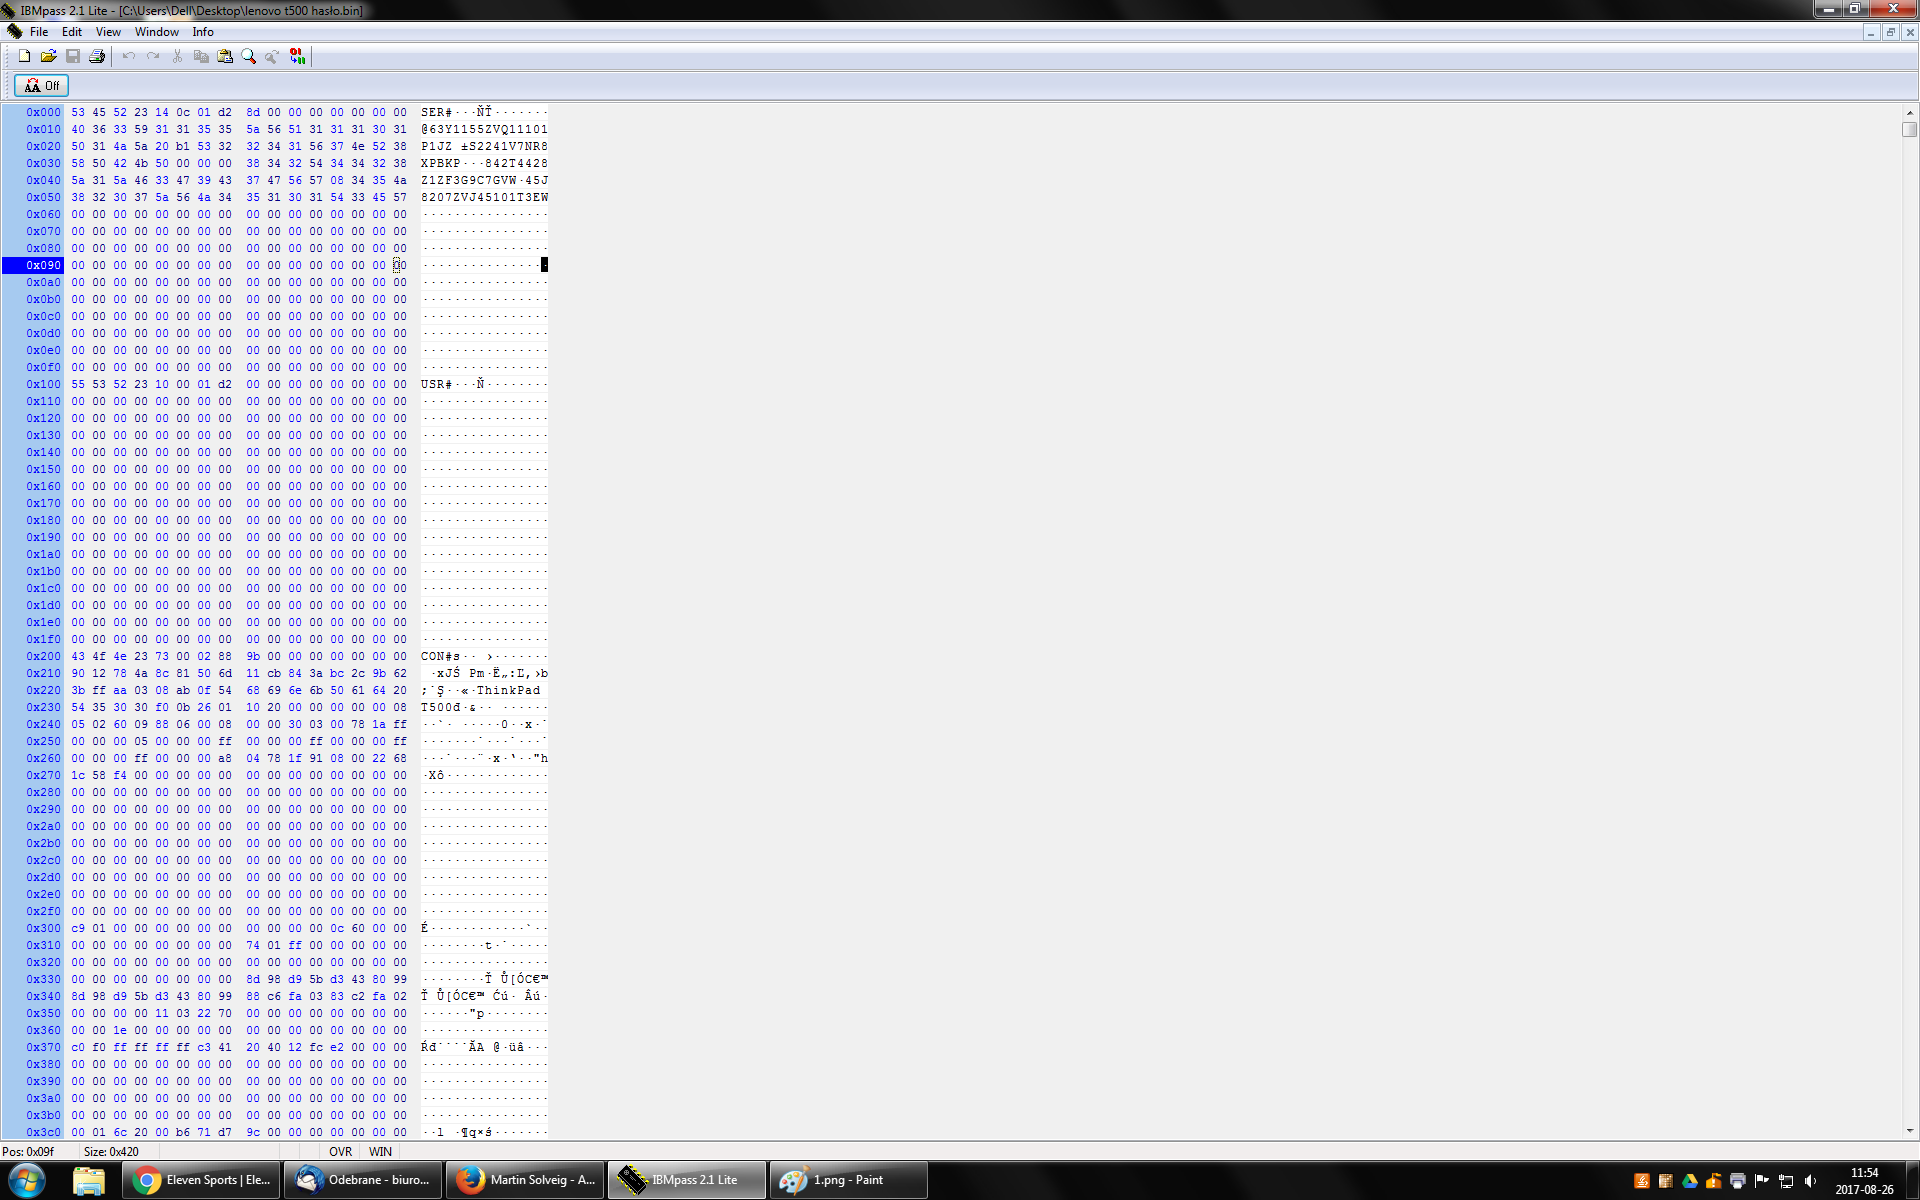The height and width of the screenshot is (1200, 1920).
Task: Click the XPBKP text in ASCII column
Action: 440,164
